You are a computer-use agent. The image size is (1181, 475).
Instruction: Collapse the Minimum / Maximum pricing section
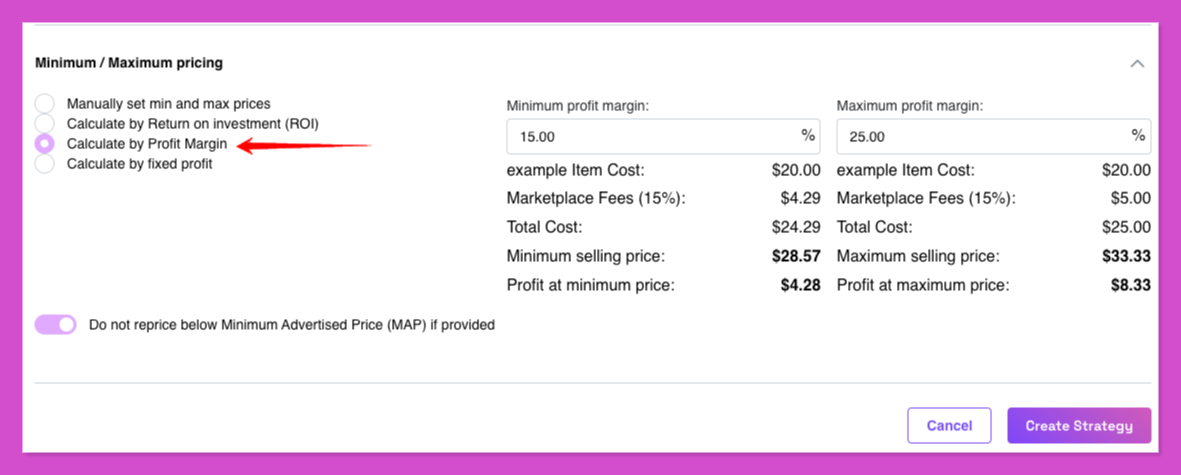(1137, 64)
